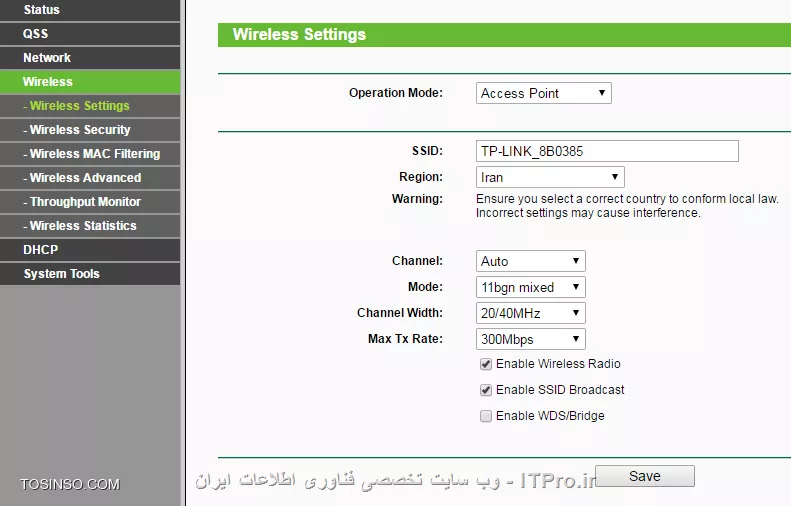The height and width of the screenshot is (506, 791).
Task: Click the SSID text field
Action: pos(607,151)
